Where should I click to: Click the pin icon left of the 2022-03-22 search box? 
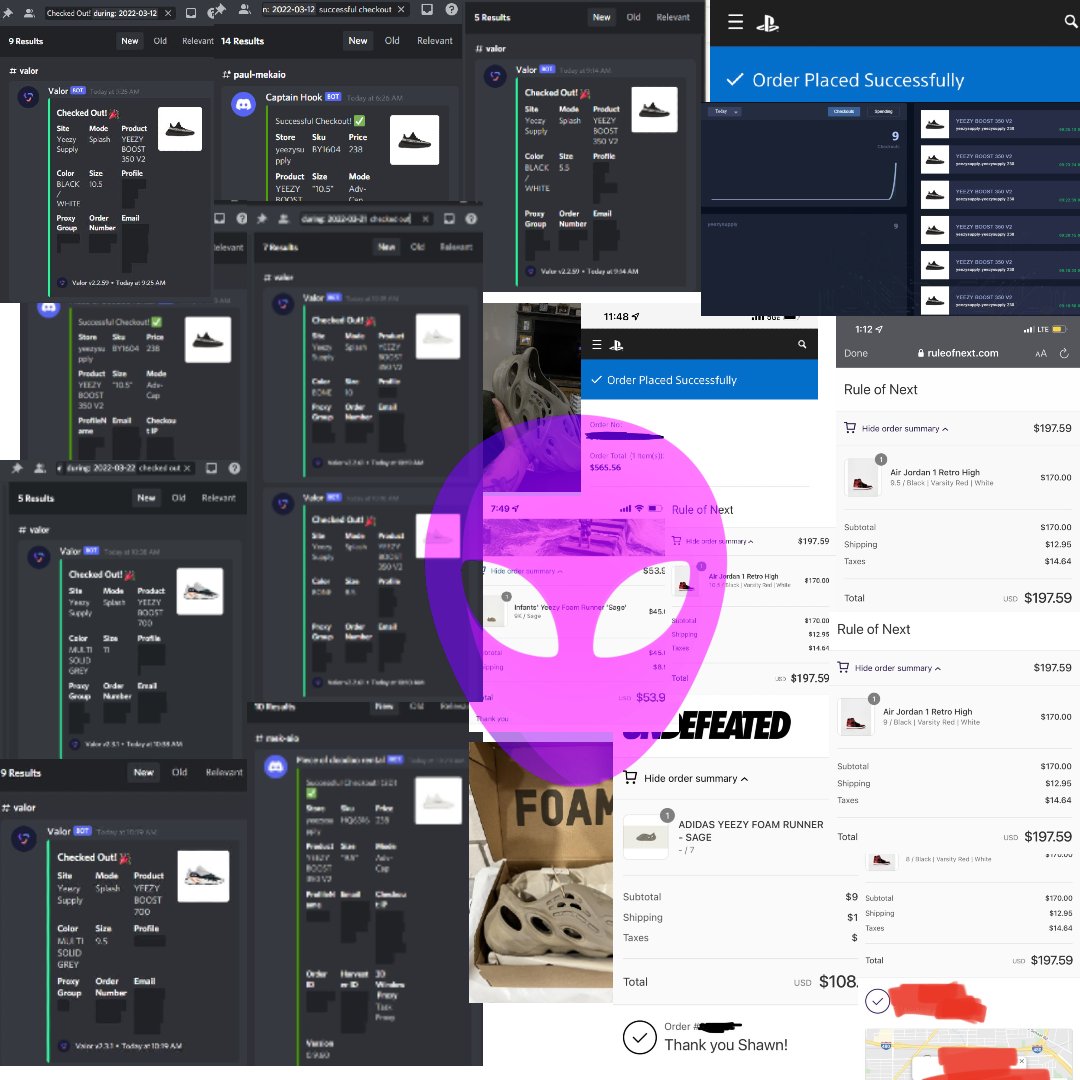click(17, 468)
